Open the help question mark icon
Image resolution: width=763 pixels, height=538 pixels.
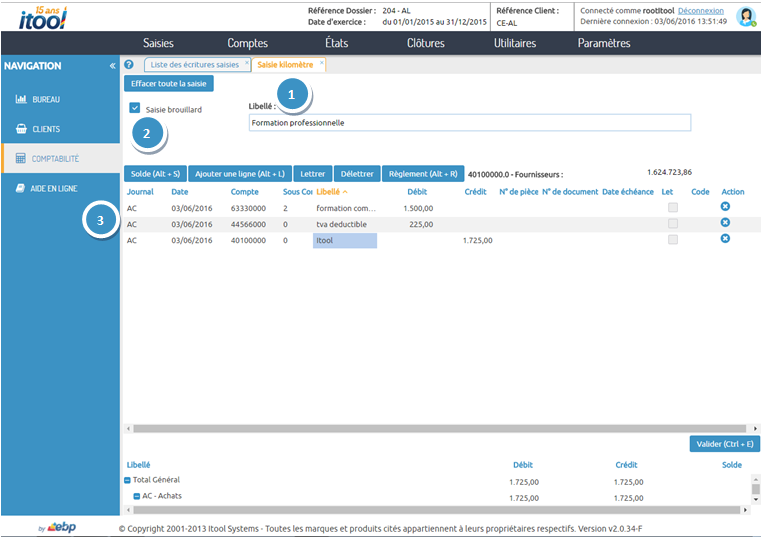129,65
